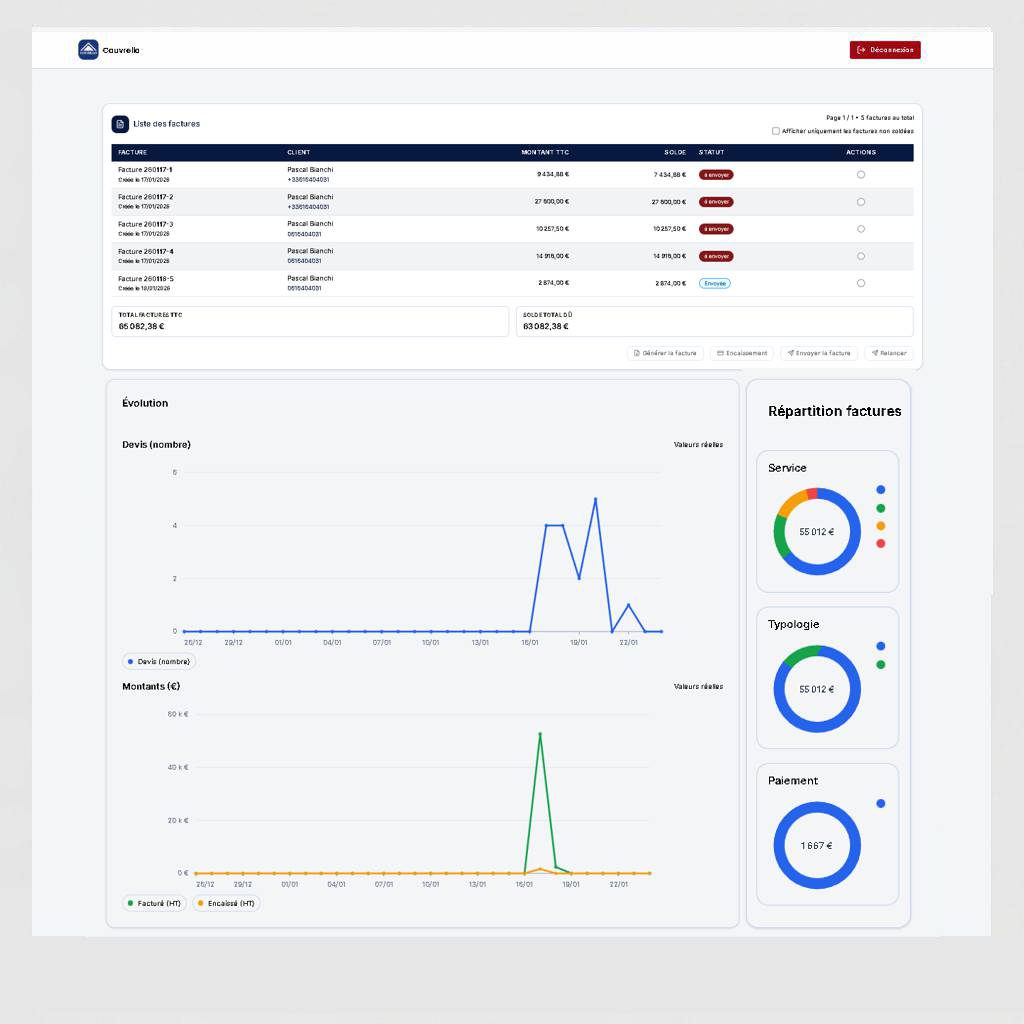The image size is (1024, 1024).
Task: Enable the show only unpaid invoices checkbox
Action: [x=776, y=131]
